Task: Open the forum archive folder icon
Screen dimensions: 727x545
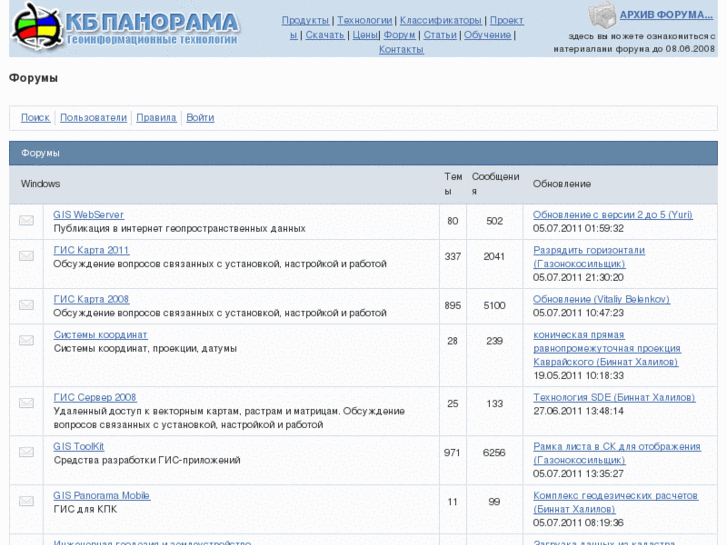Action: click(602, 15)
